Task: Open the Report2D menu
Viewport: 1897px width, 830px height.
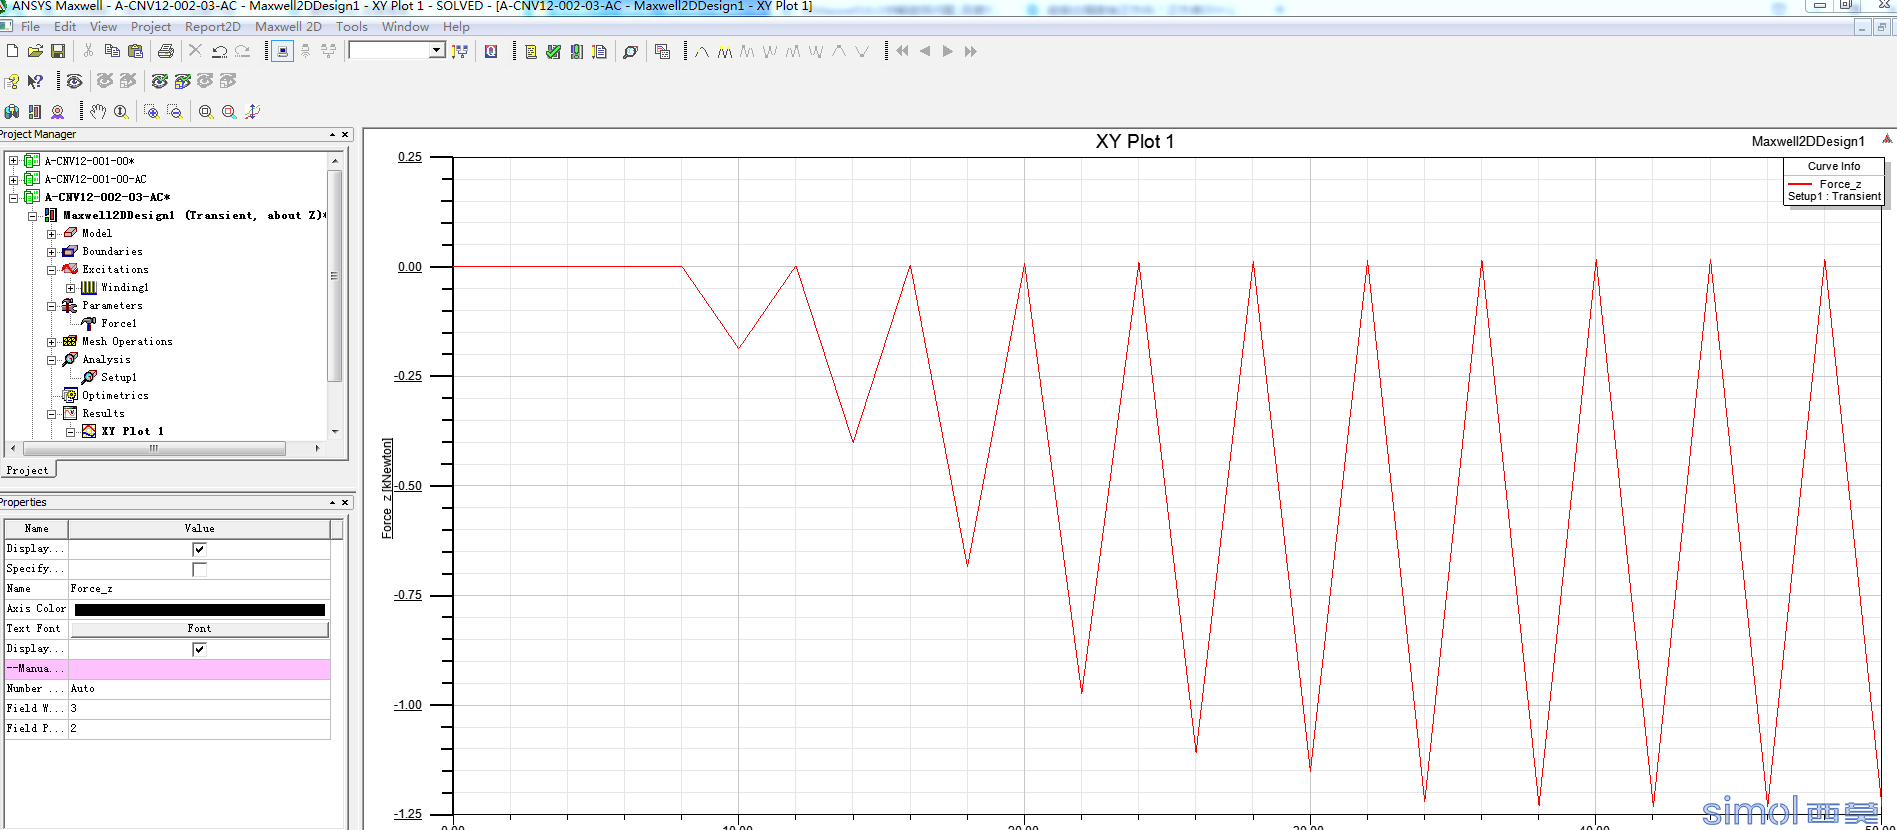Action: [212, 27]
